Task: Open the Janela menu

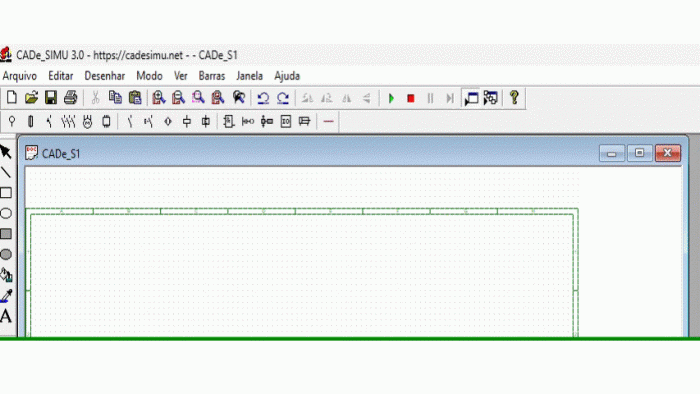Action: point(250,76)
